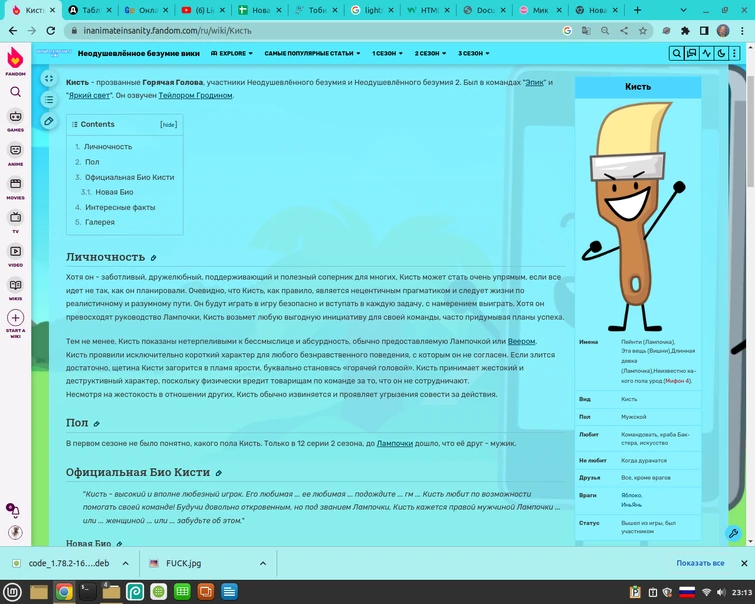Open Chrome tab search chevron
The height and width of the screenshot is (604, 755).
(x=683, y=10)
